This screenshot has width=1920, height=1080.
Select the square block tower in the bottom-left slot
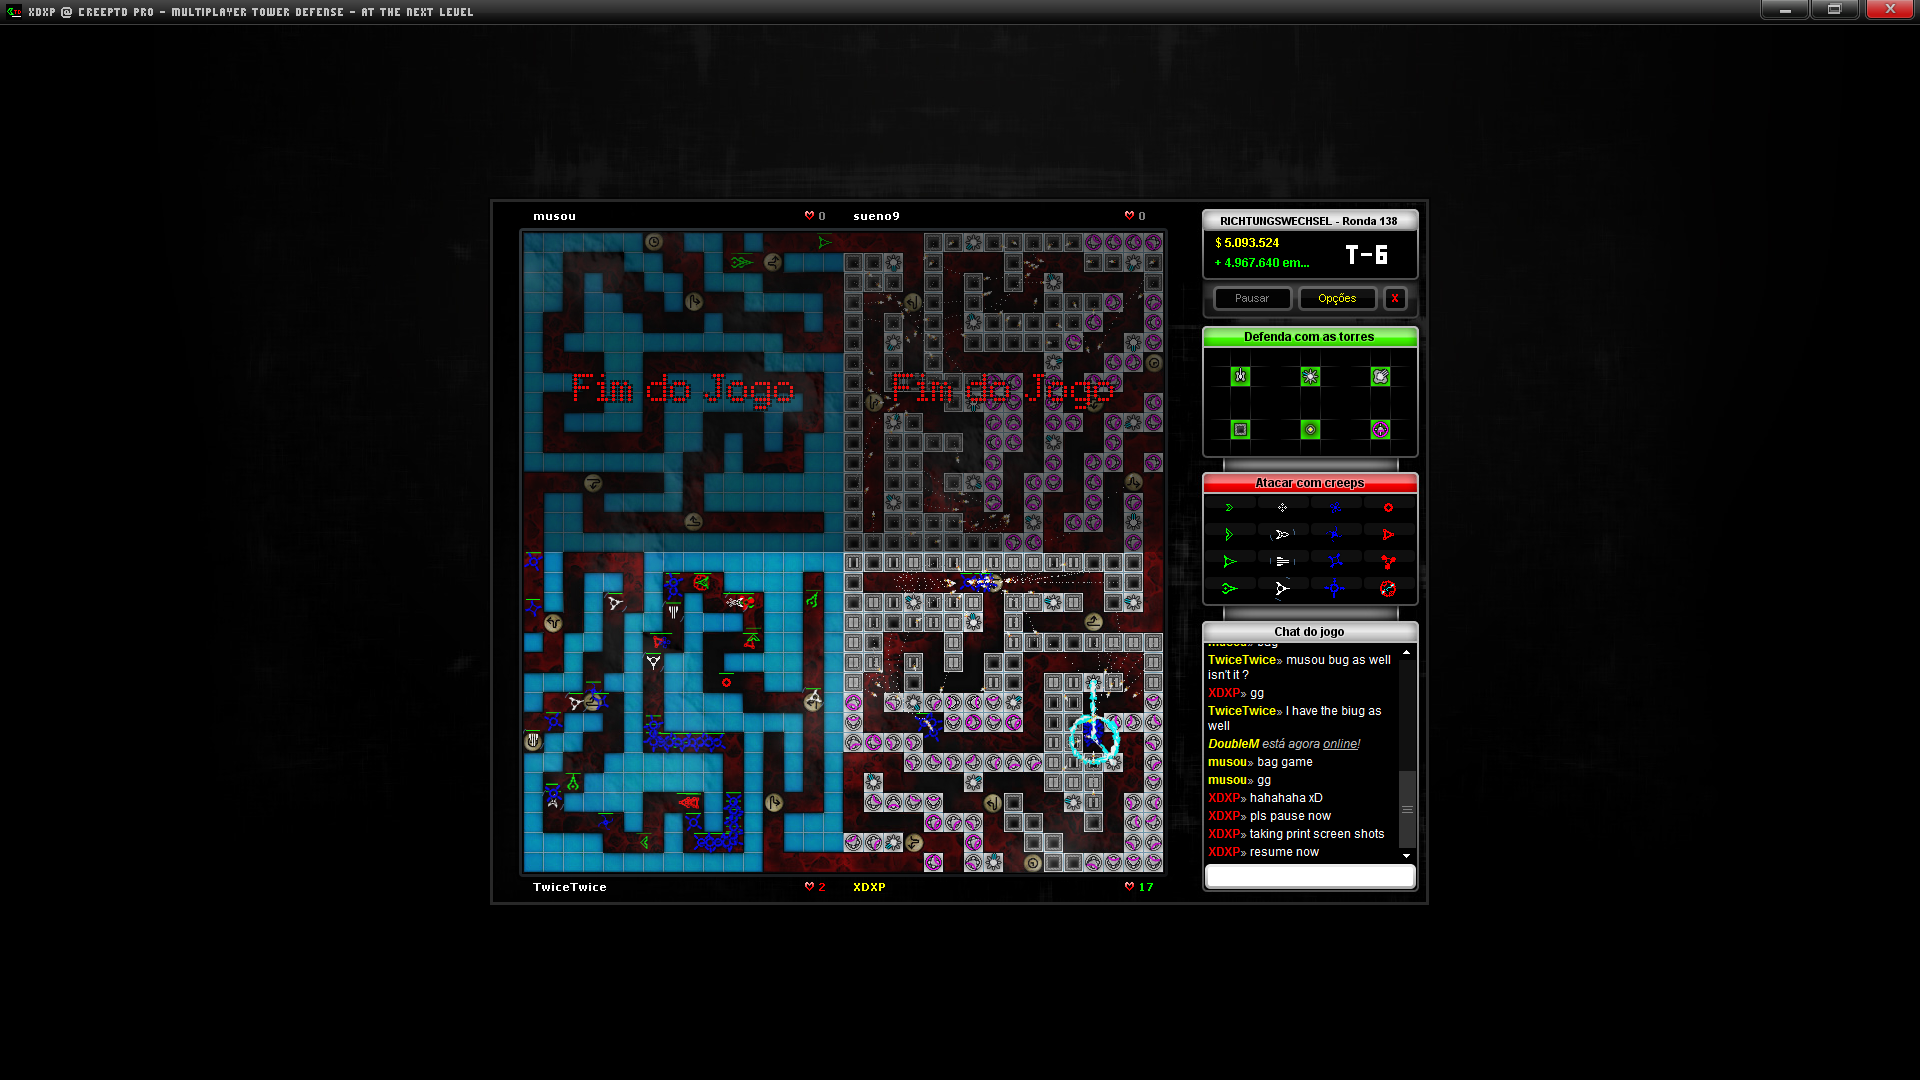pos(1240,429)
